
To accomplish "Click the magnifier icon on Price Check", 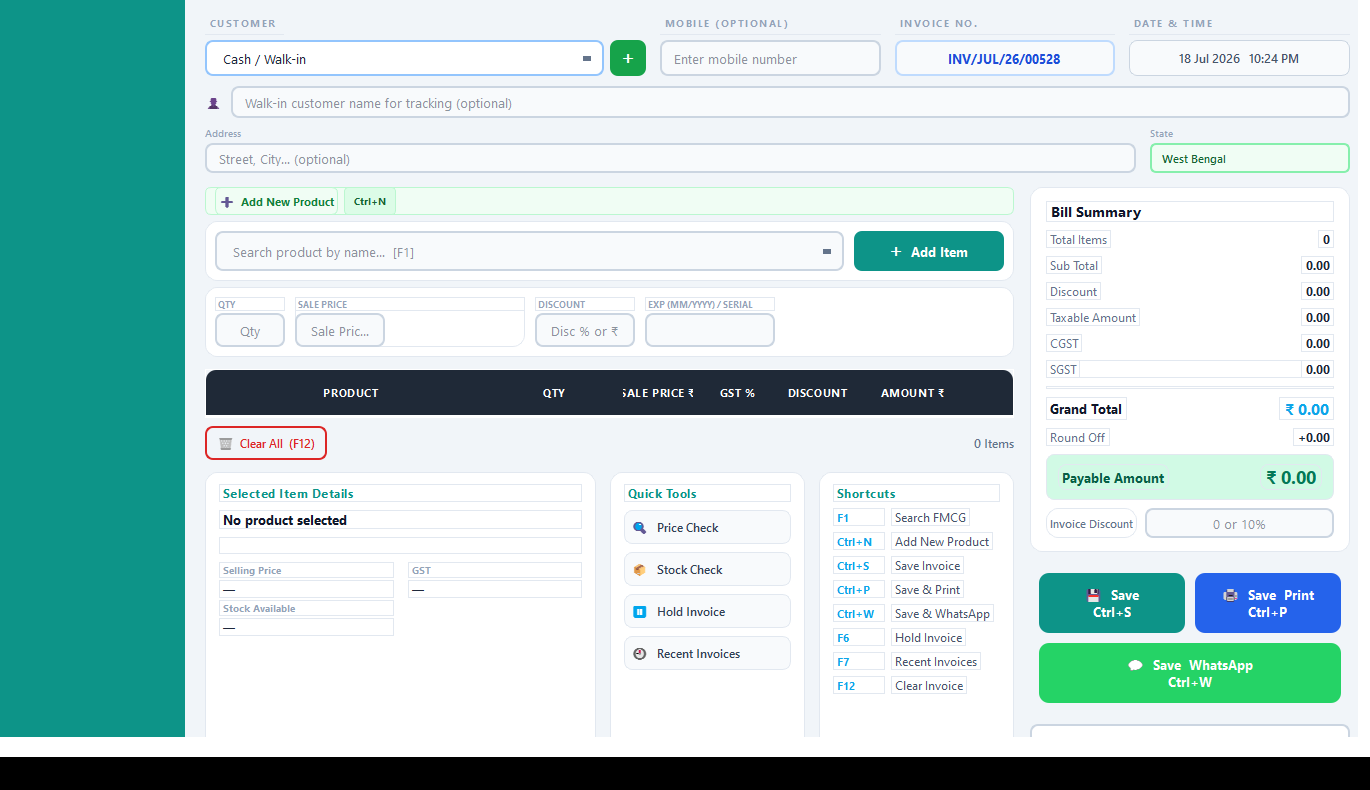I will tap(640, 528).
